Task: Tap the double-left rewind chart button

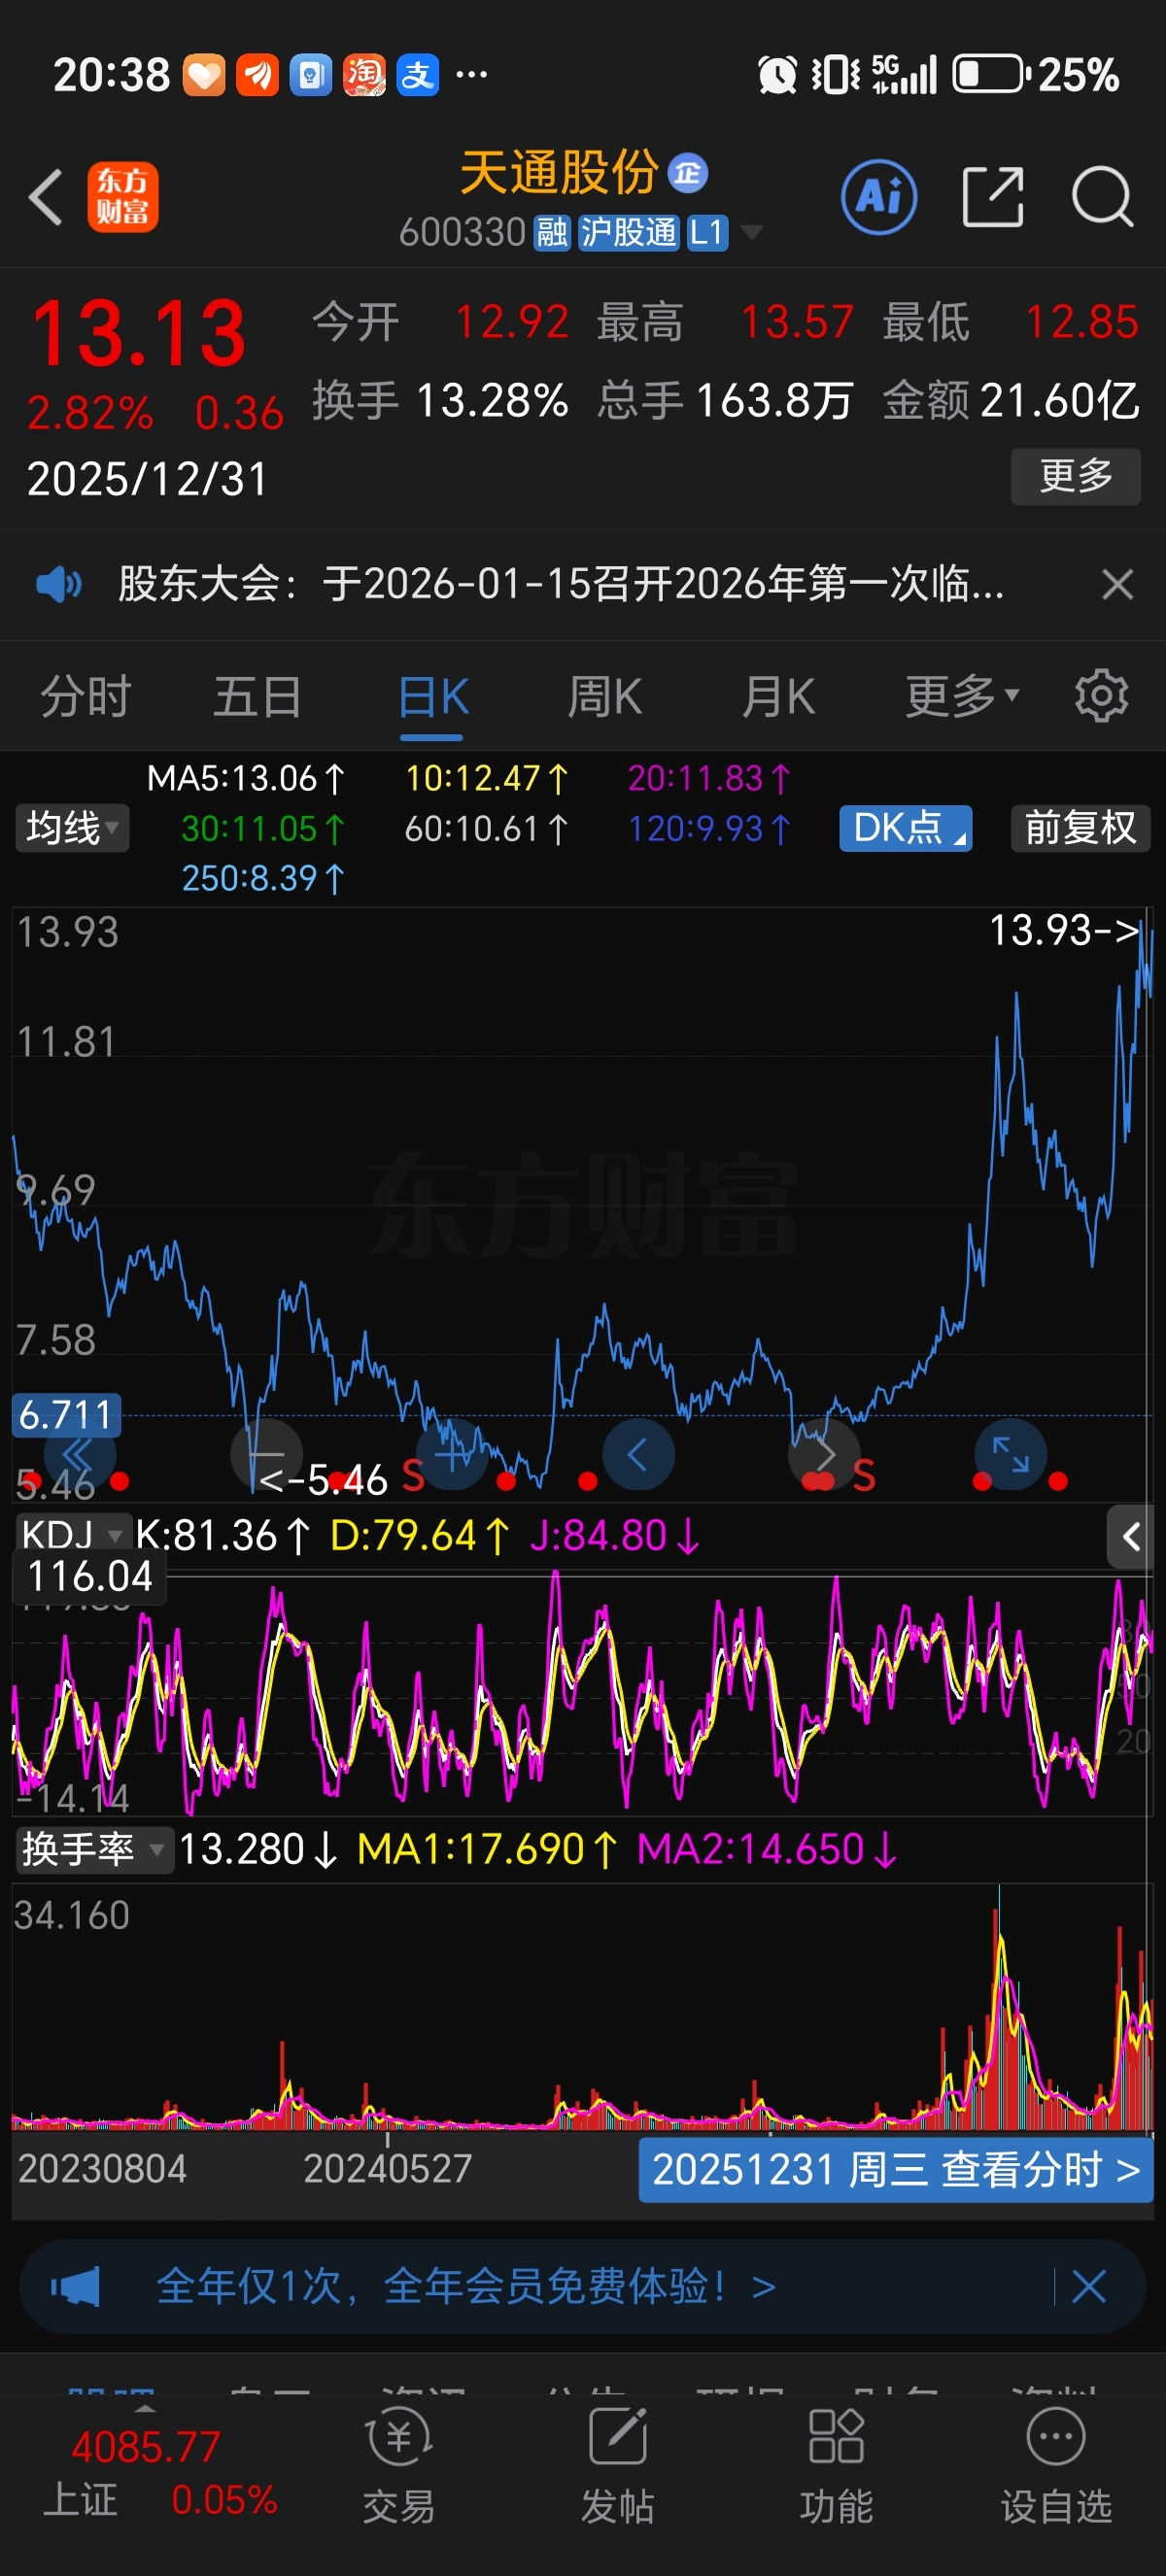Action: tap(79, 1454)
